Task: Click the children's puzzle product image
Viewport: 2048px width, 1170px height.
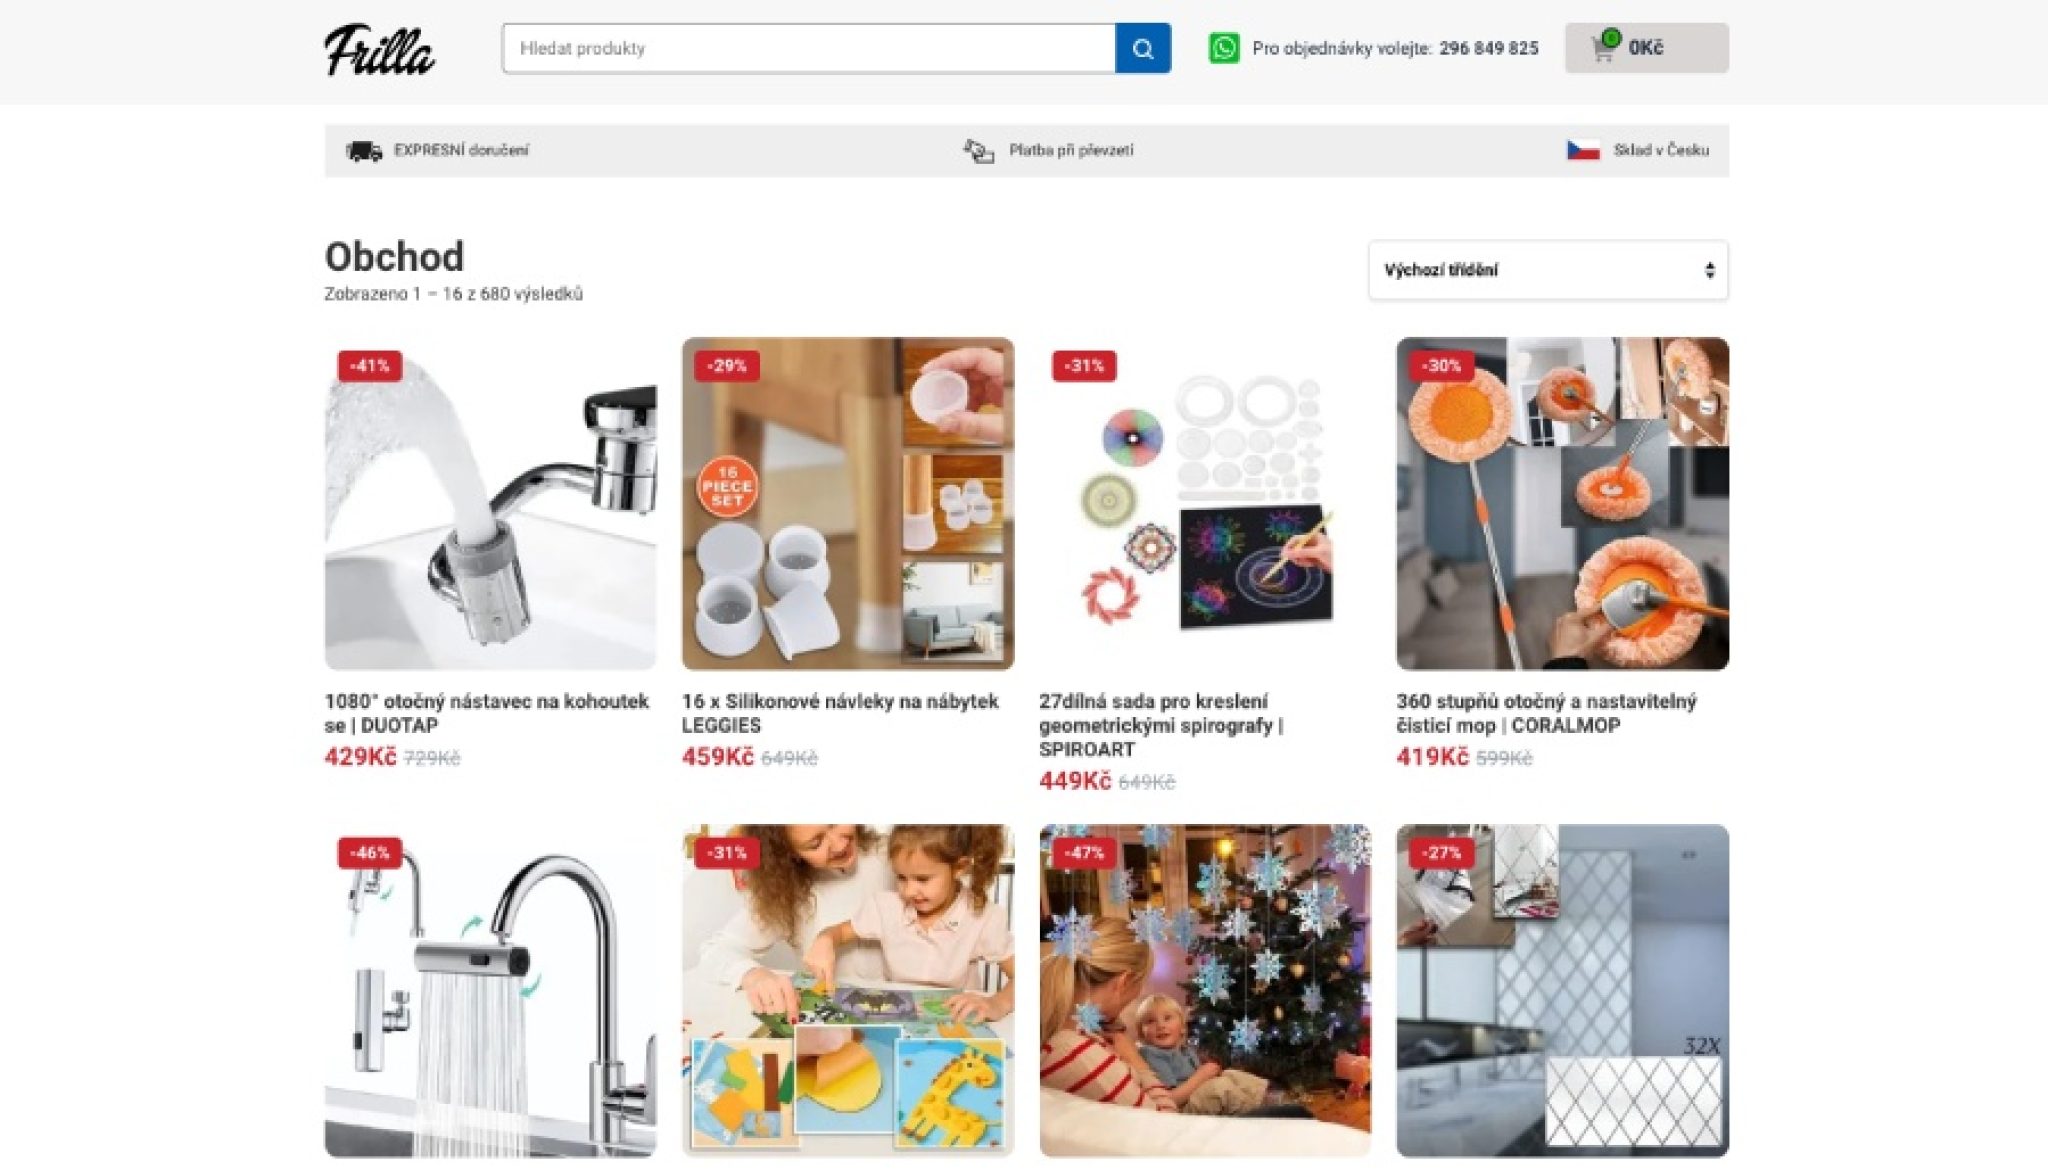Action: click(x=848, y=990)
